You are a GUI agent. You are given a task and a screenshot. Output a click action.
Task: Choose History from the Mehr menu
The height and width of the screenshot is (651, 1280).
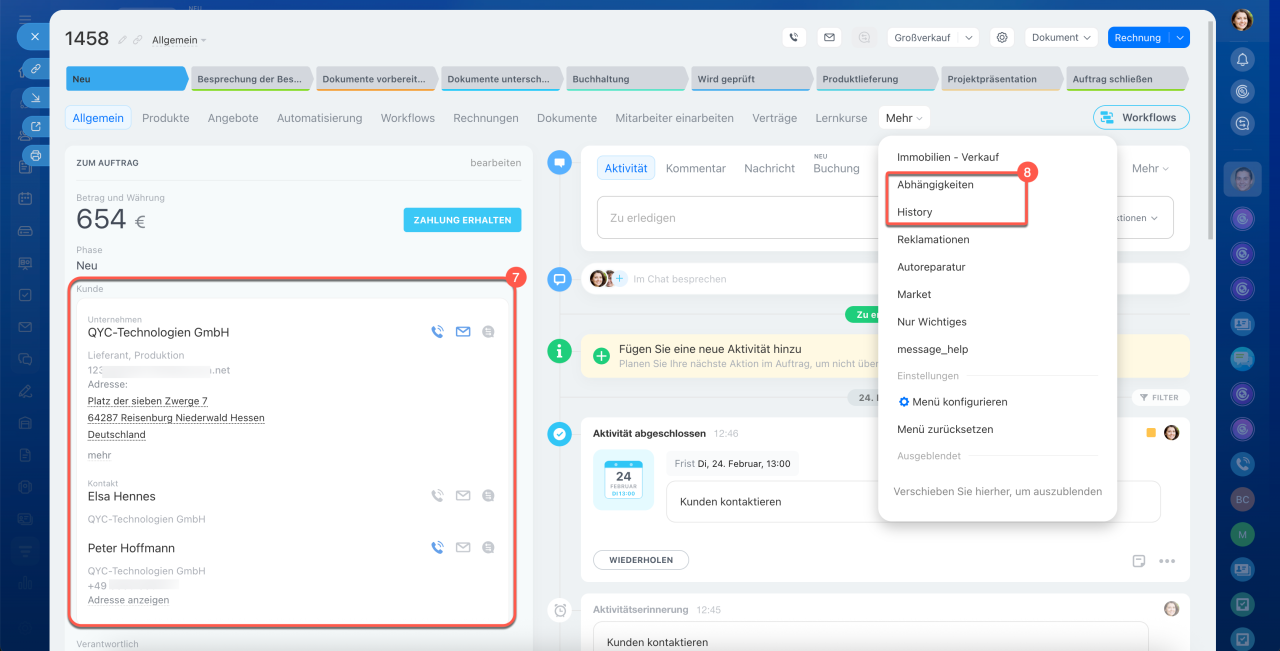[914, 212]
